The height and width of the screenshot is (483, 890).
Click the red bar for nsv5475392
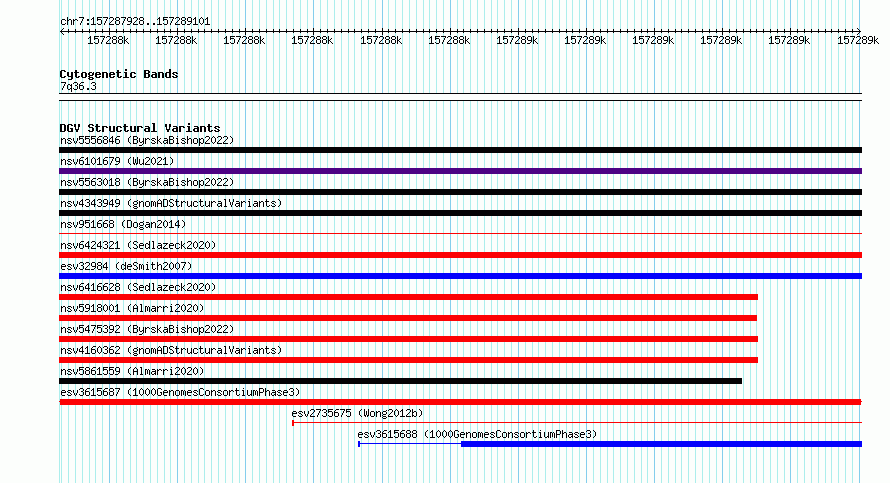pos(409,339)
